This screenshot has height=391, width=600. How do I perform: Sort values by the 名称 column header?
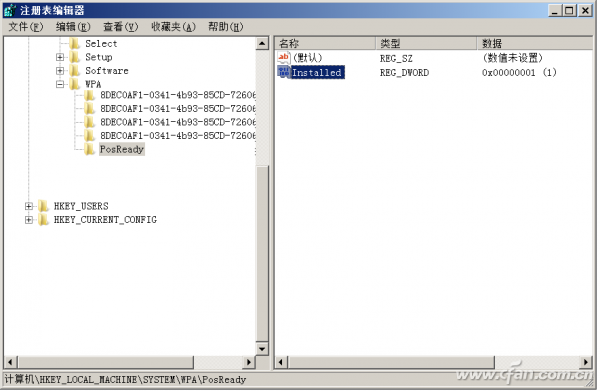pyautogui.click(x=325, y=43)
